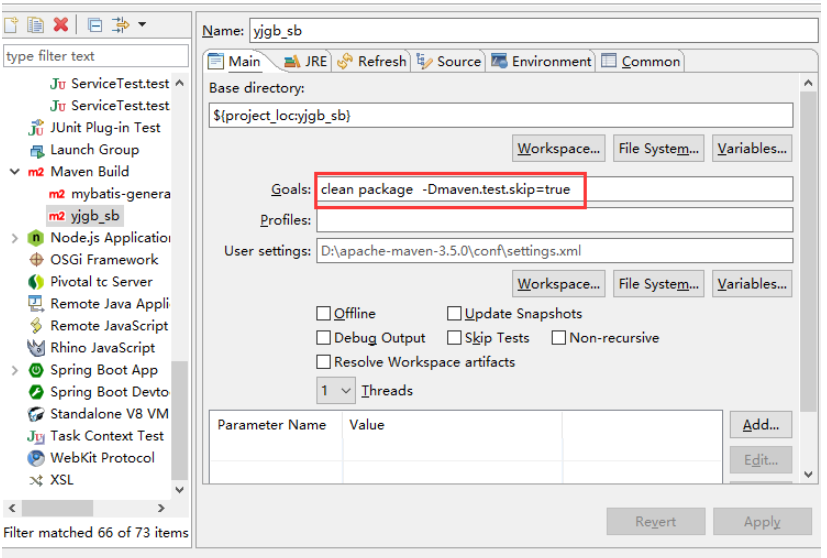Viewport: 827px width, 558px height.
Task: Click File System button under Base directory
Action: [659, 149]
